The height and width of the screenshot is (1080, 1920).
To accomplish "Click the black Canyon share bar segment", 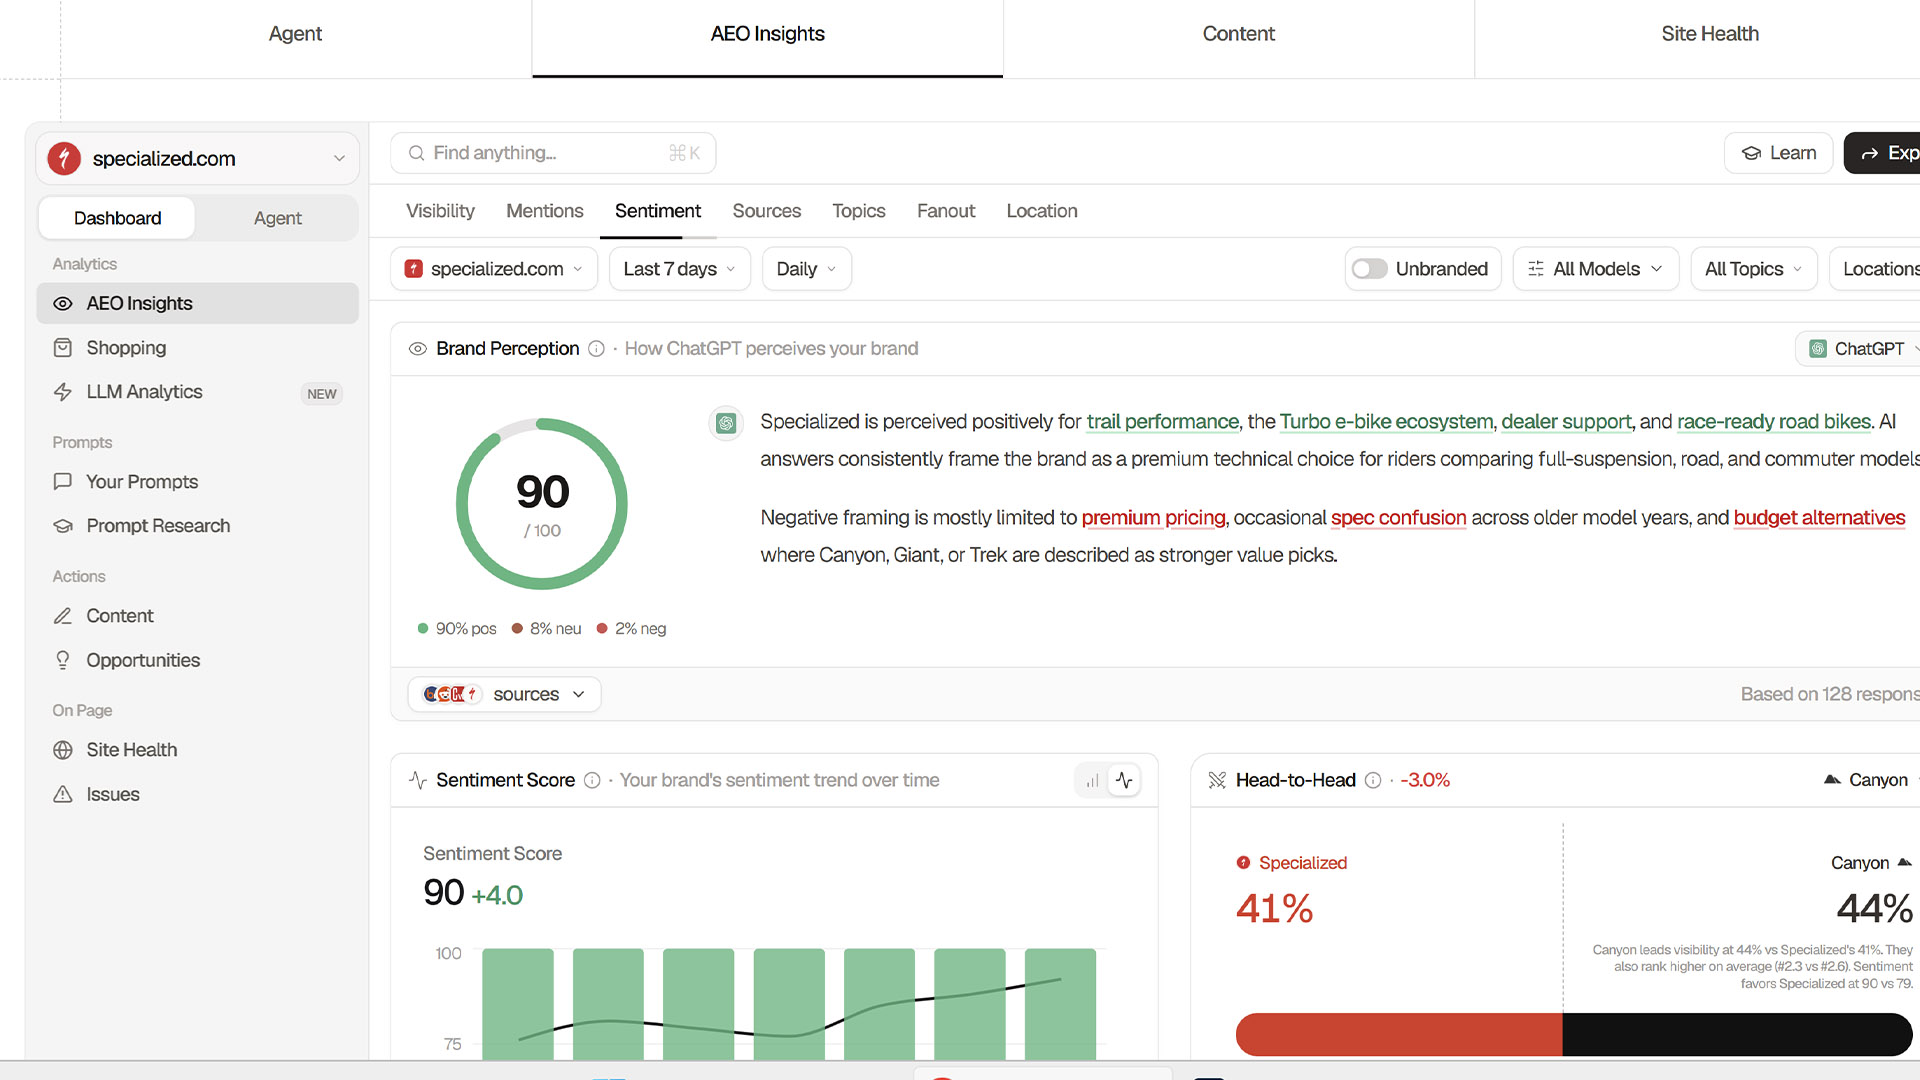I will [1738, 1034].
